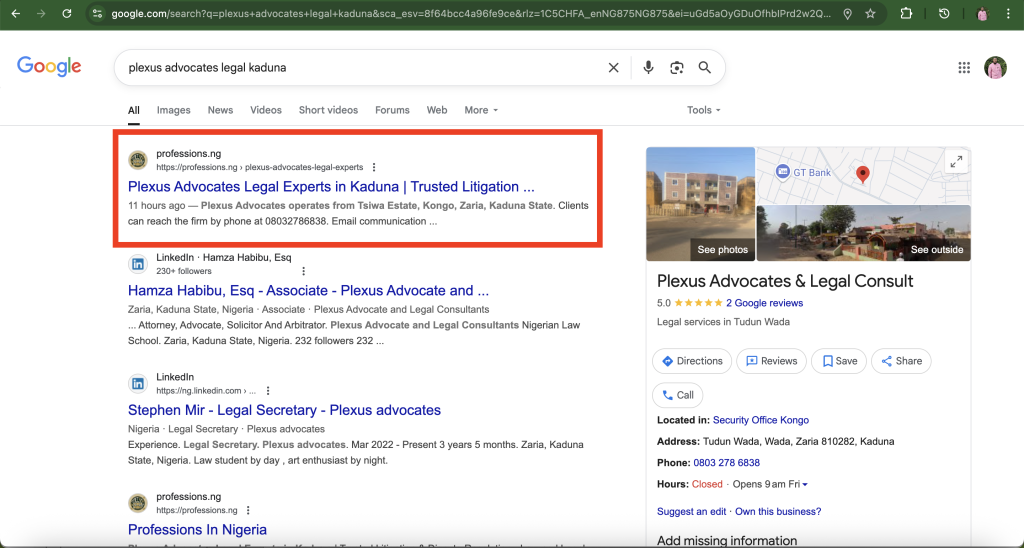Switch to the Web tab
Image resolution: width=1024 pixels, height=548 pixels.
click(437, 110)
